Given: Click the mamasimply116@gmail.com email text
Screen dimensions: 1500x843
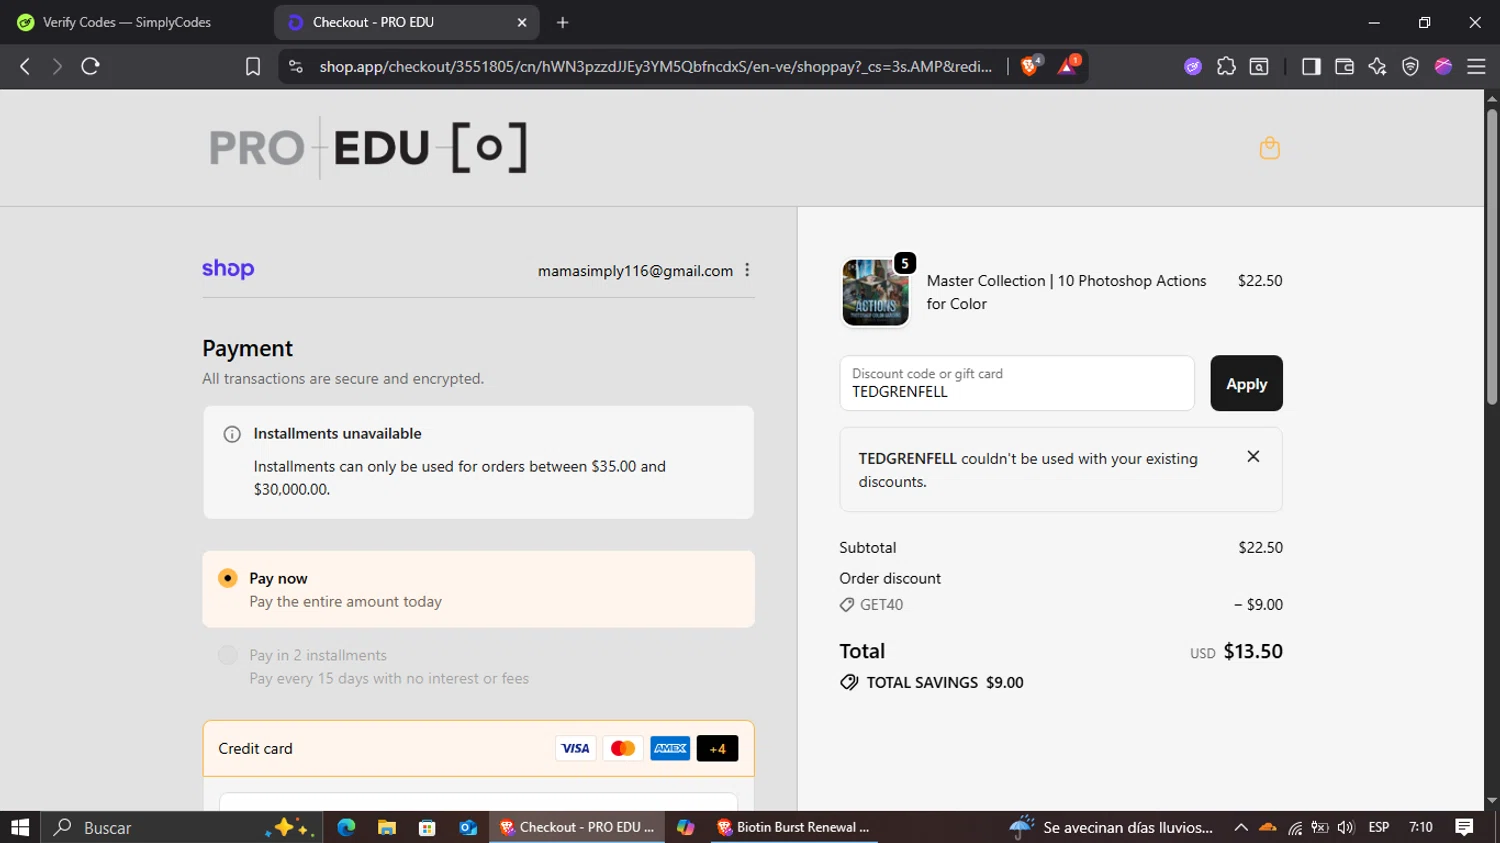Looking at the screenshot, I should pyautogui.click(x=635, y=271).
